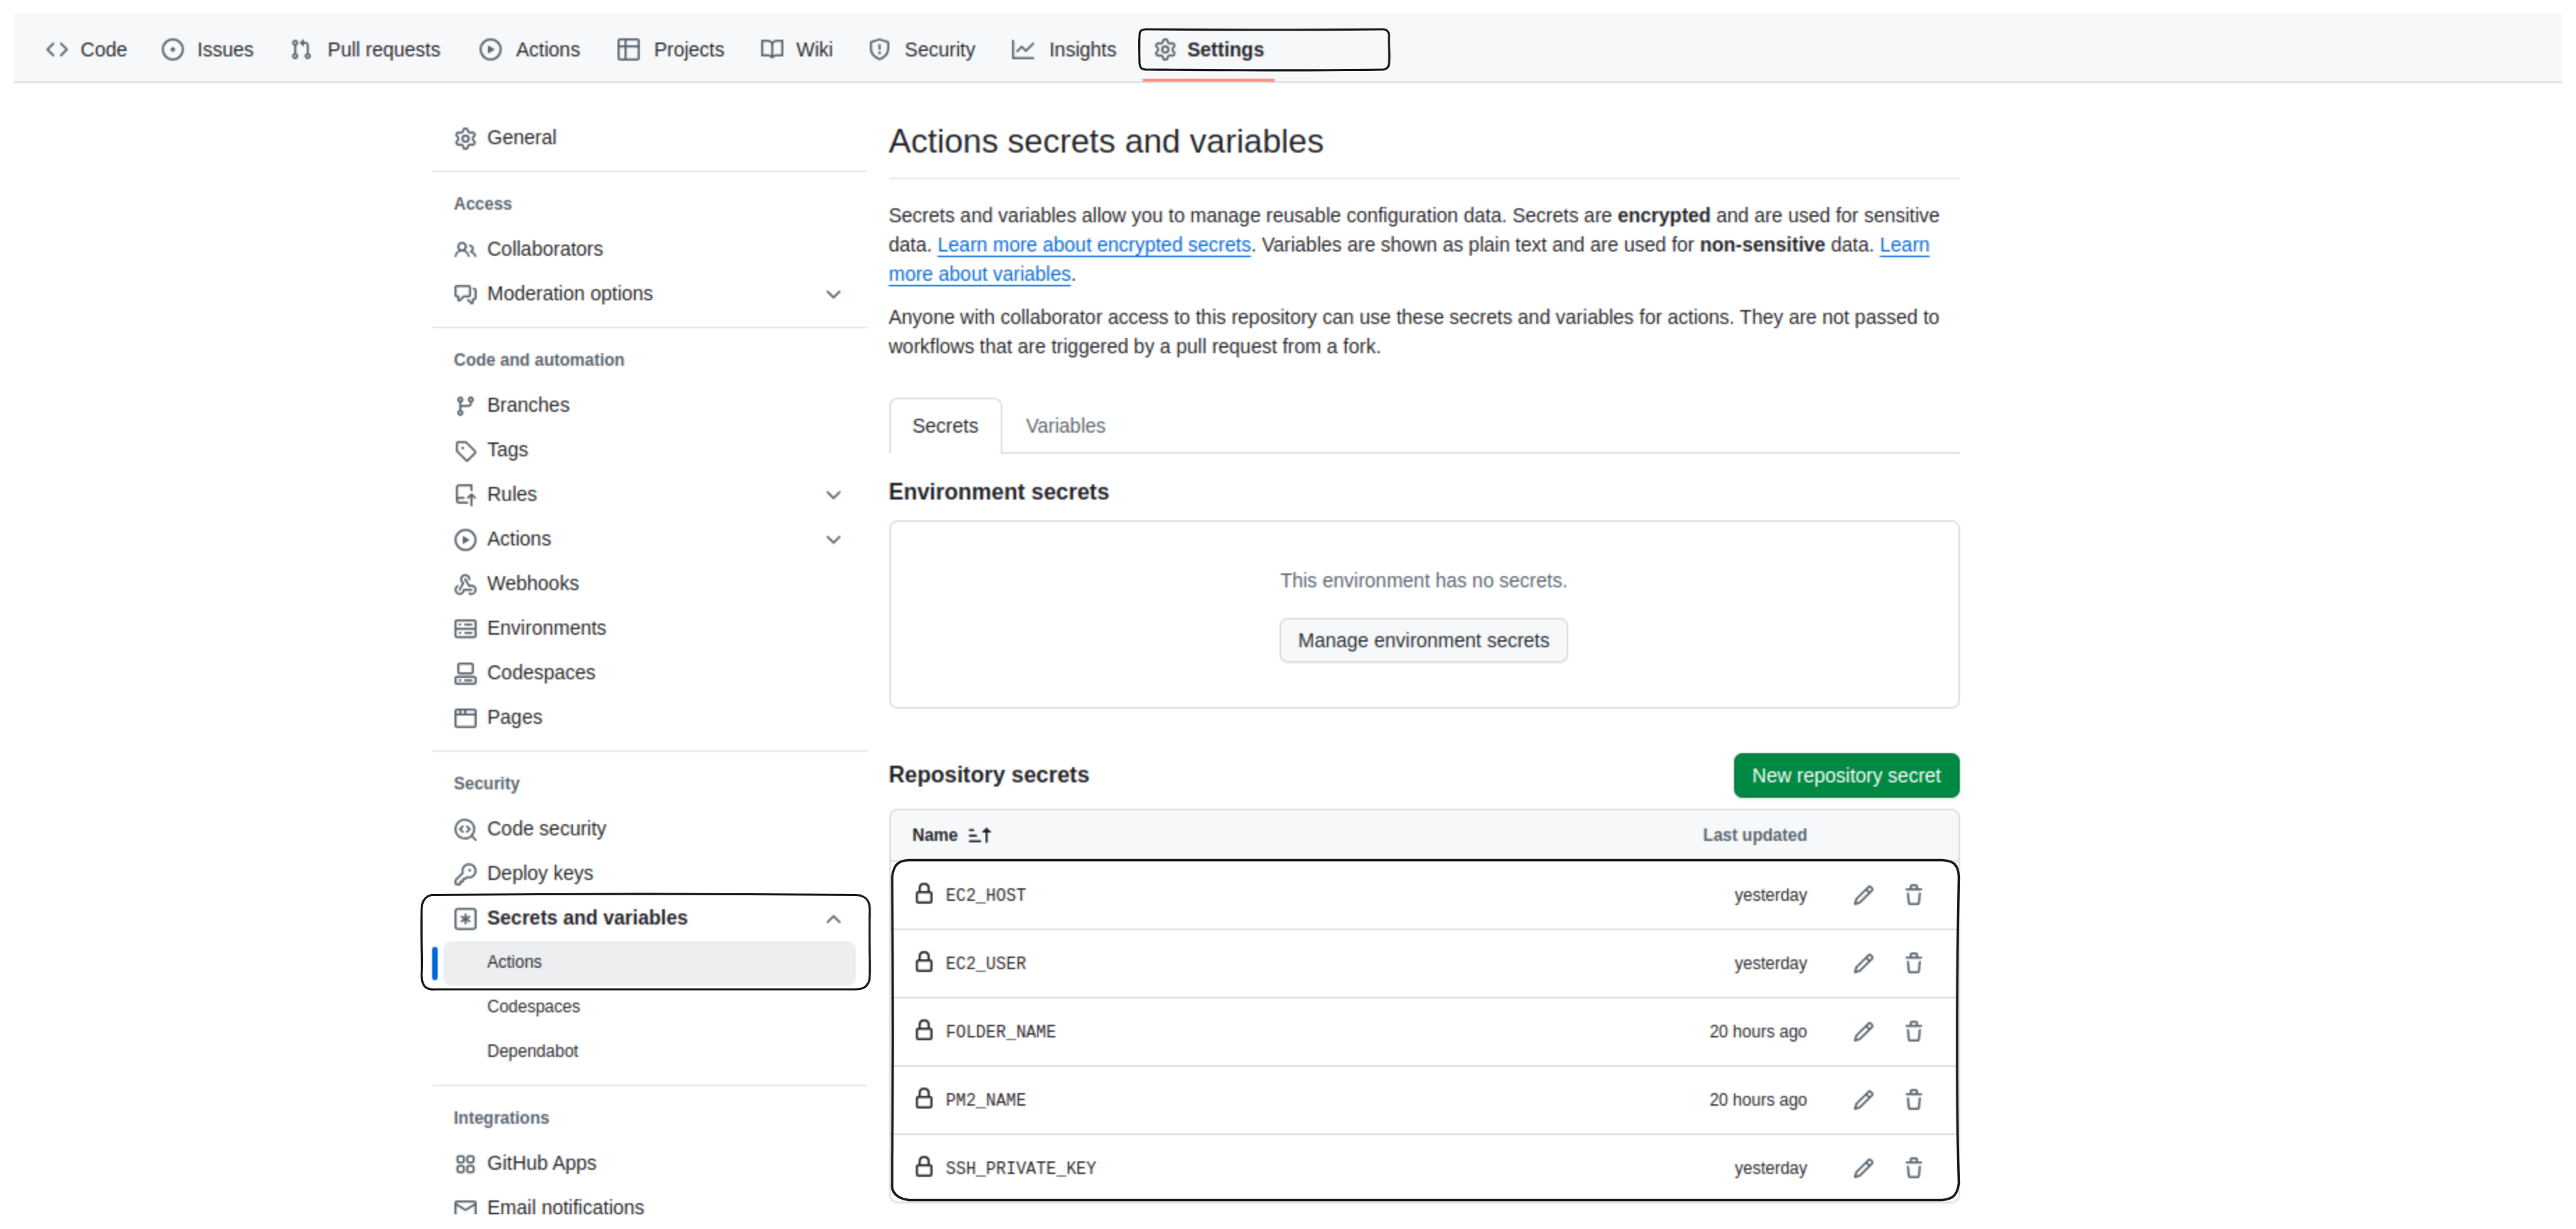Open the Projects tab
The height and width of the screenshot is (1229, 2576).
[x=670, y=49]
